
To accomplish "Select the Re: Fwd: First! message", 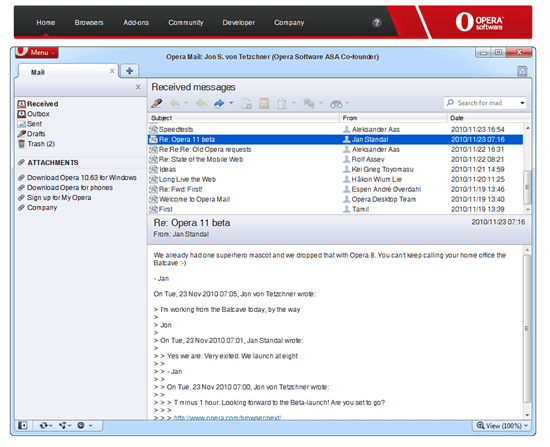I will tap(336, 189).
